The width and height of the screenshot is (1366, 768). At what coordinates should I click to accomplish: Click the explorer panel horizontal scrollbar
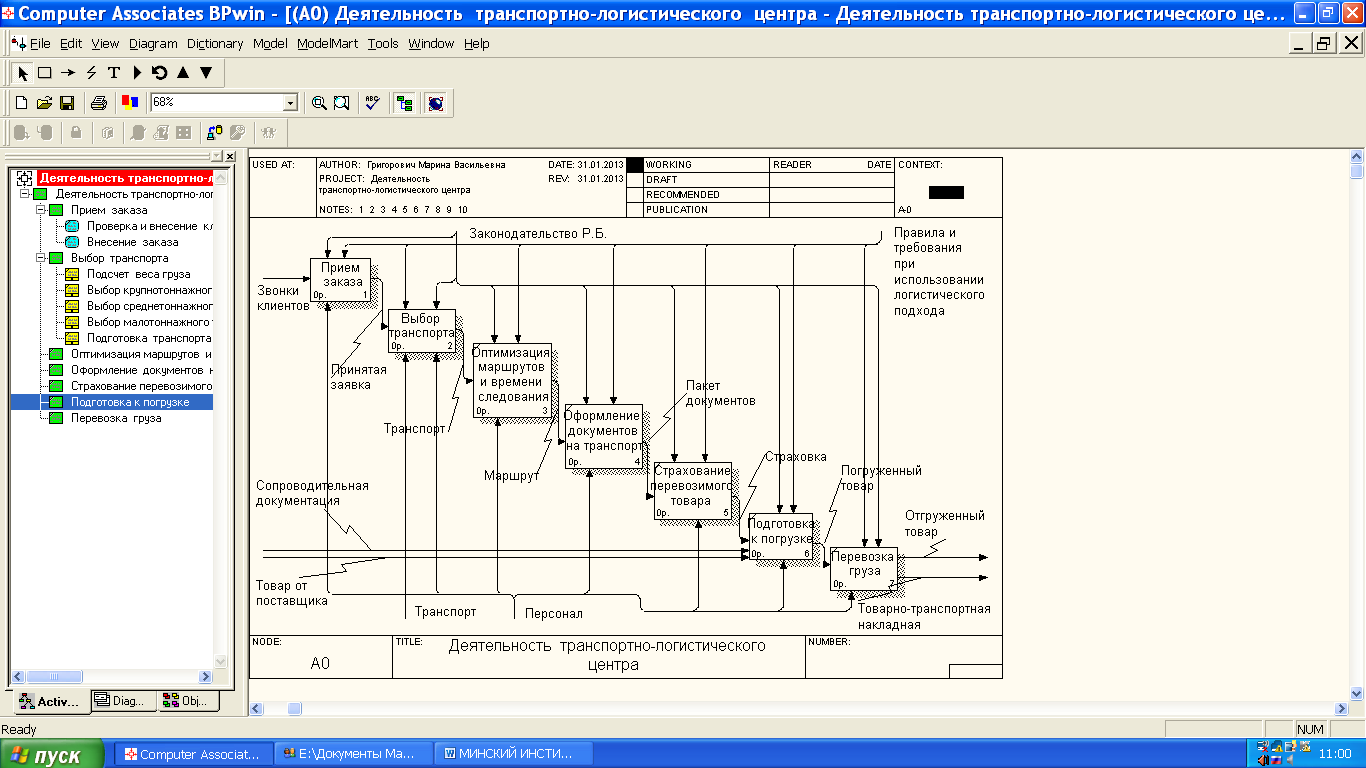(x=112, y=677)
